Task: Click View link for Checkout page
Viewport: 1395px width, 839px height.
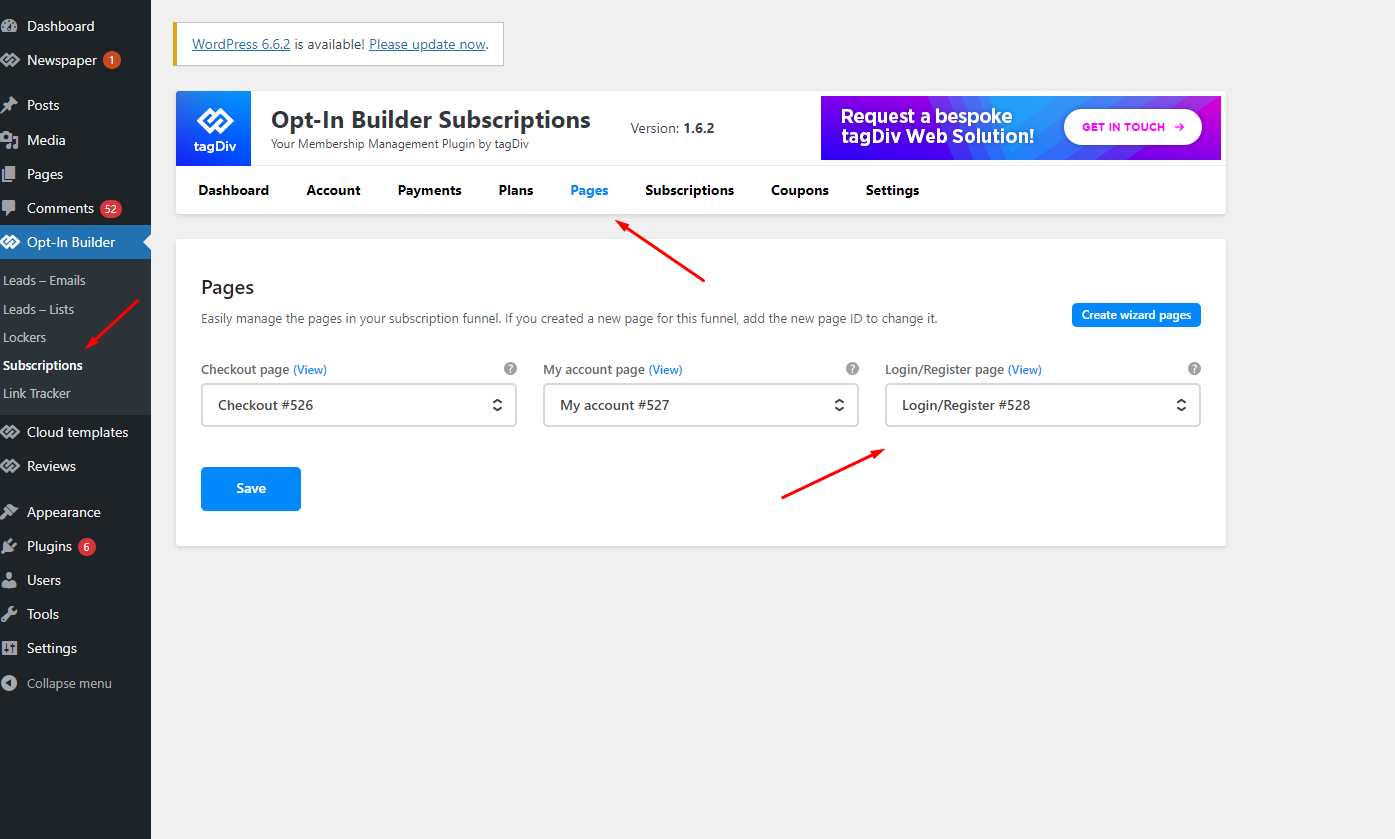Action: pyautogui.click(x=310, y=369)
